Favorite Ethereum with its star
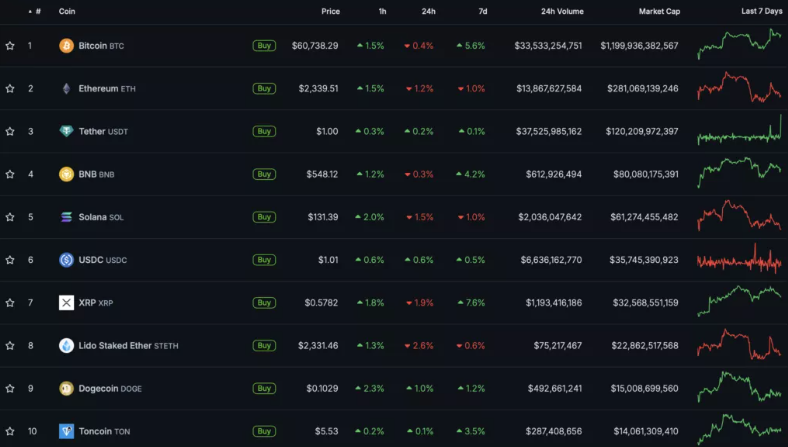Viewport: 788px width, 447px height. click(10, 88)
